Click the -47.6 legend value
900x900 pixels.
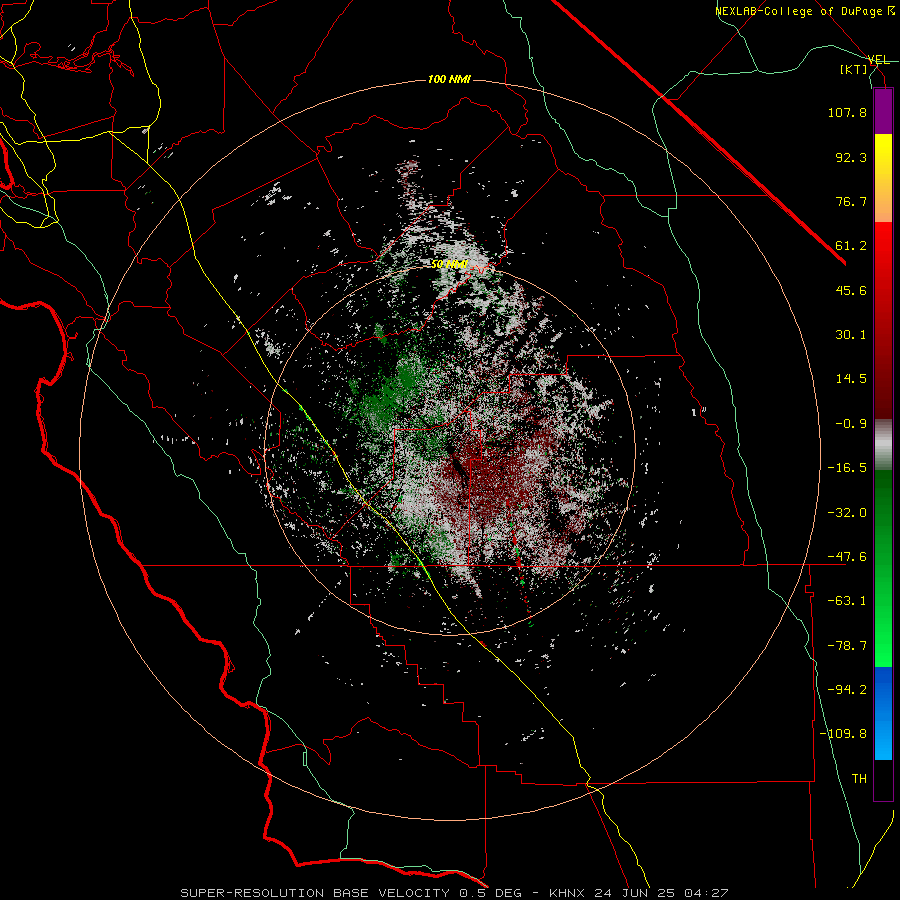[847, 557]
